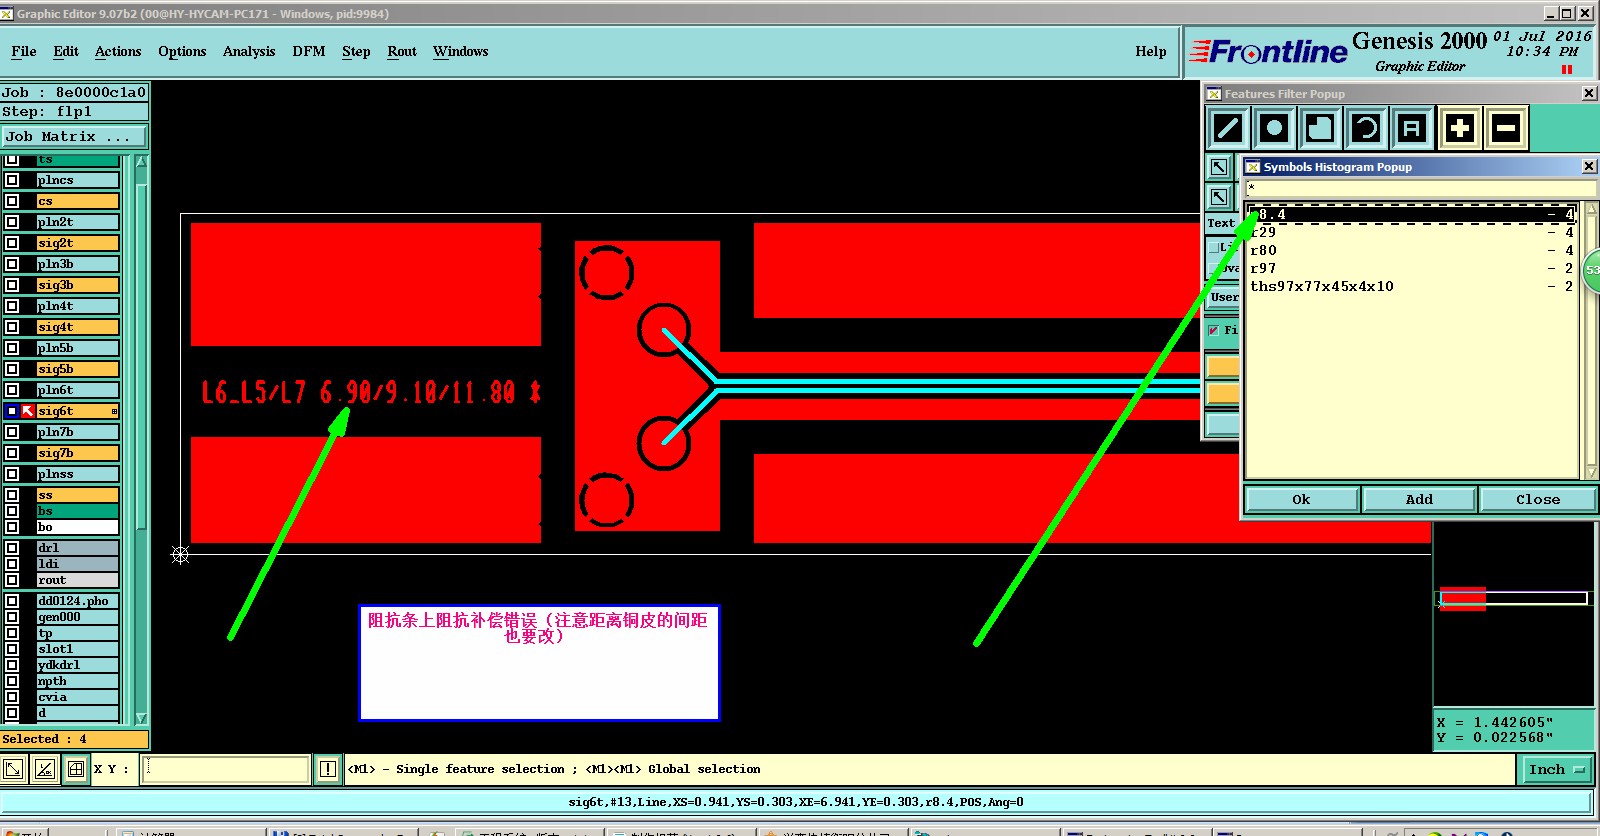The image size is (1600, 836).
Task: Select the pln7b layer name
Action: (77, 432)
